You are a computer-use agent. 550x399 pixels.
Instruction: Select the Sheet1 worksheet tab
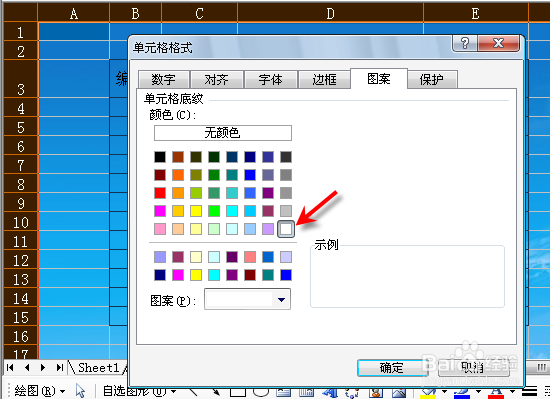[x=99, y=367]
